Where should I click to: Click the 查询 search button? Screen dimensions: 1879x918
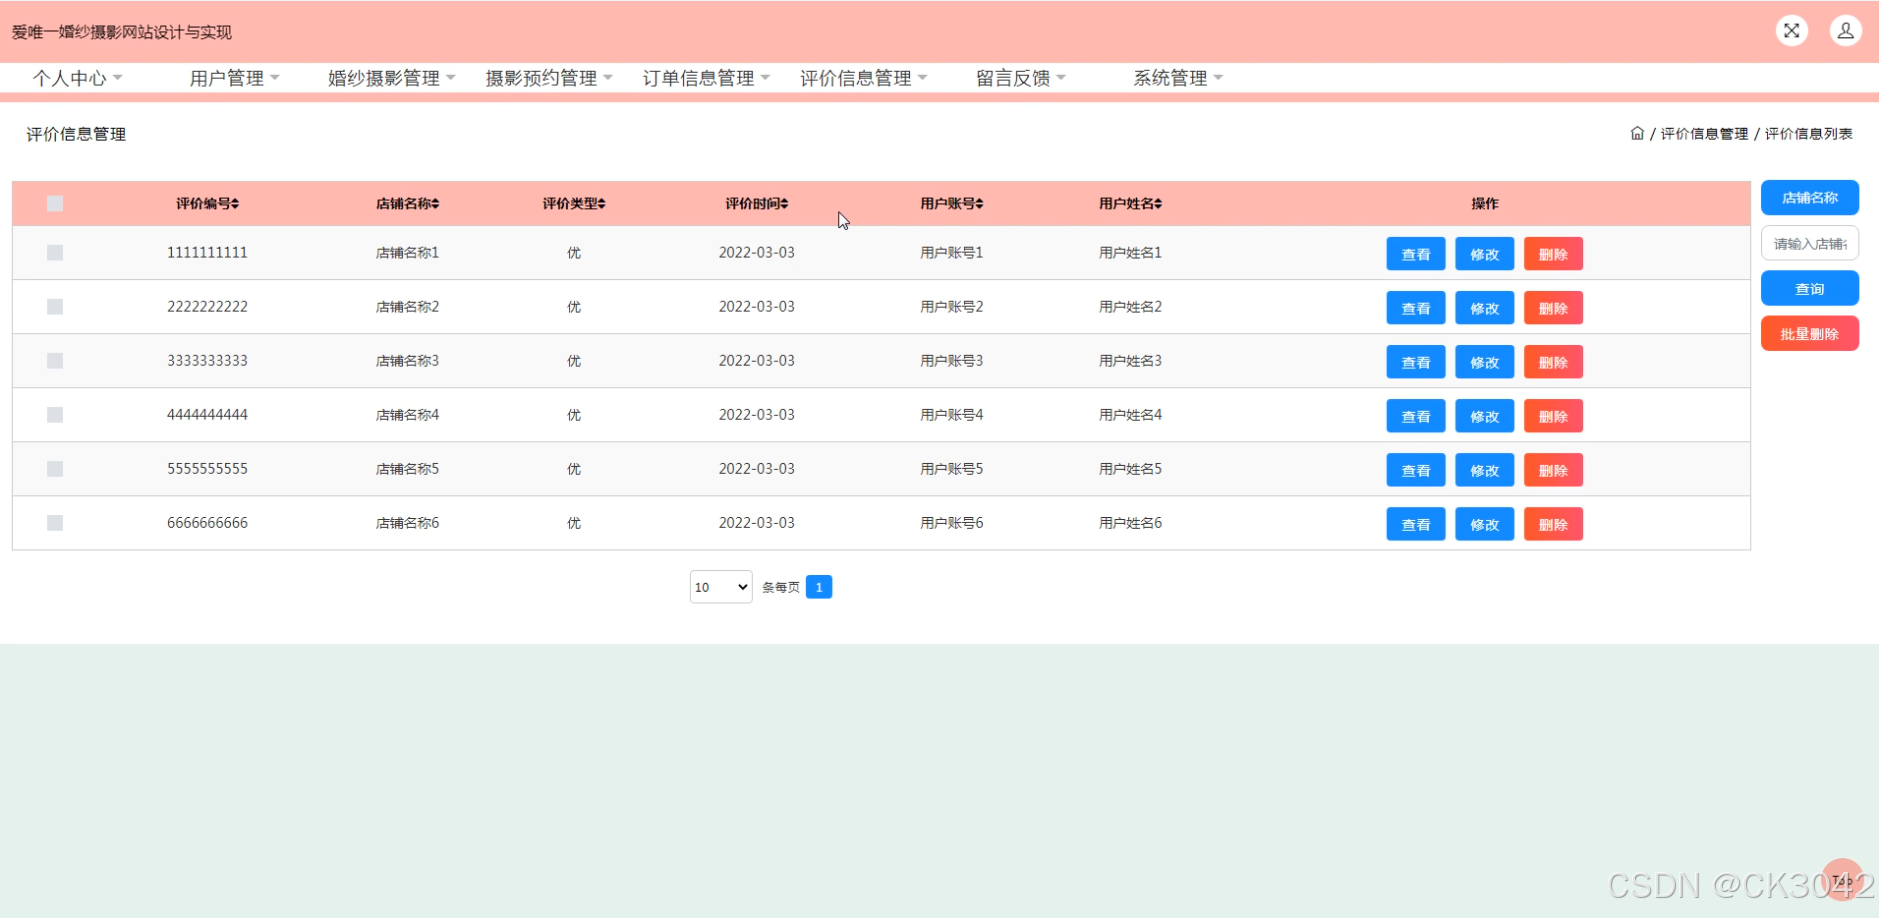tap(1809, 288)
